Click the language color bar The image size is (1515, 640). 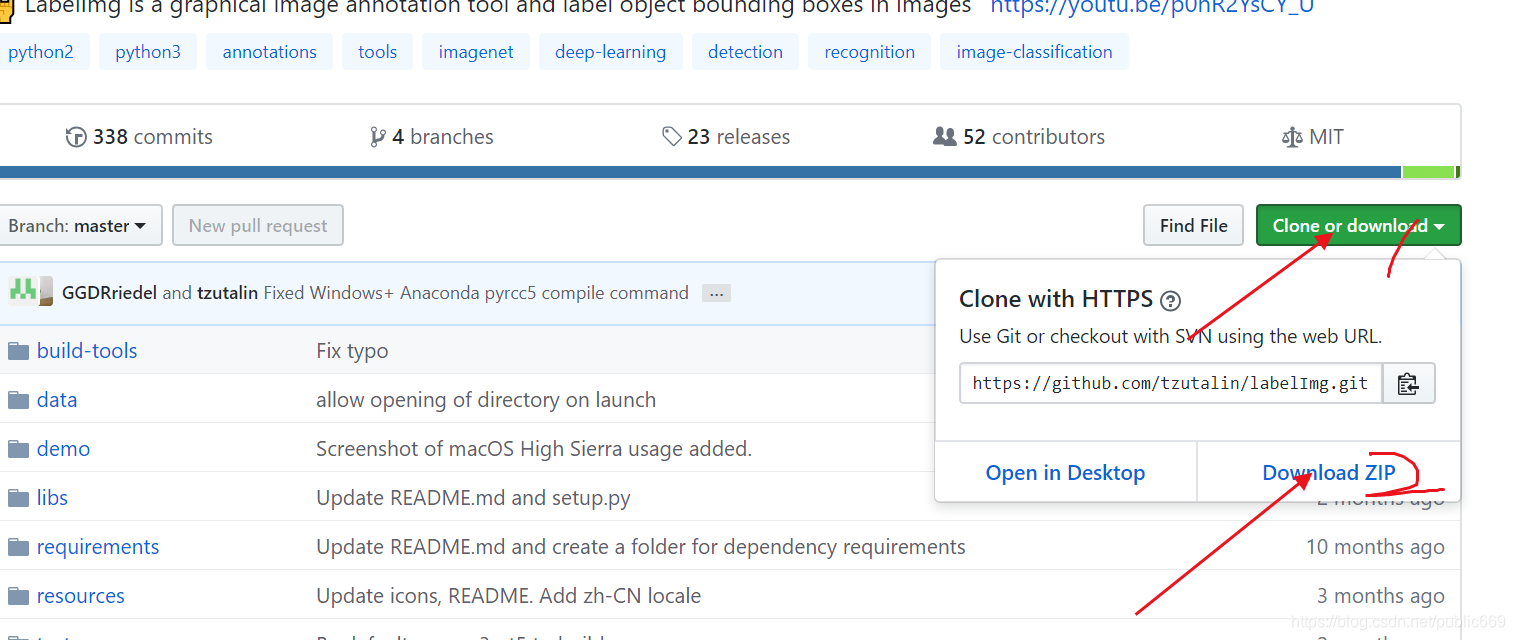[x=700, y=172]
